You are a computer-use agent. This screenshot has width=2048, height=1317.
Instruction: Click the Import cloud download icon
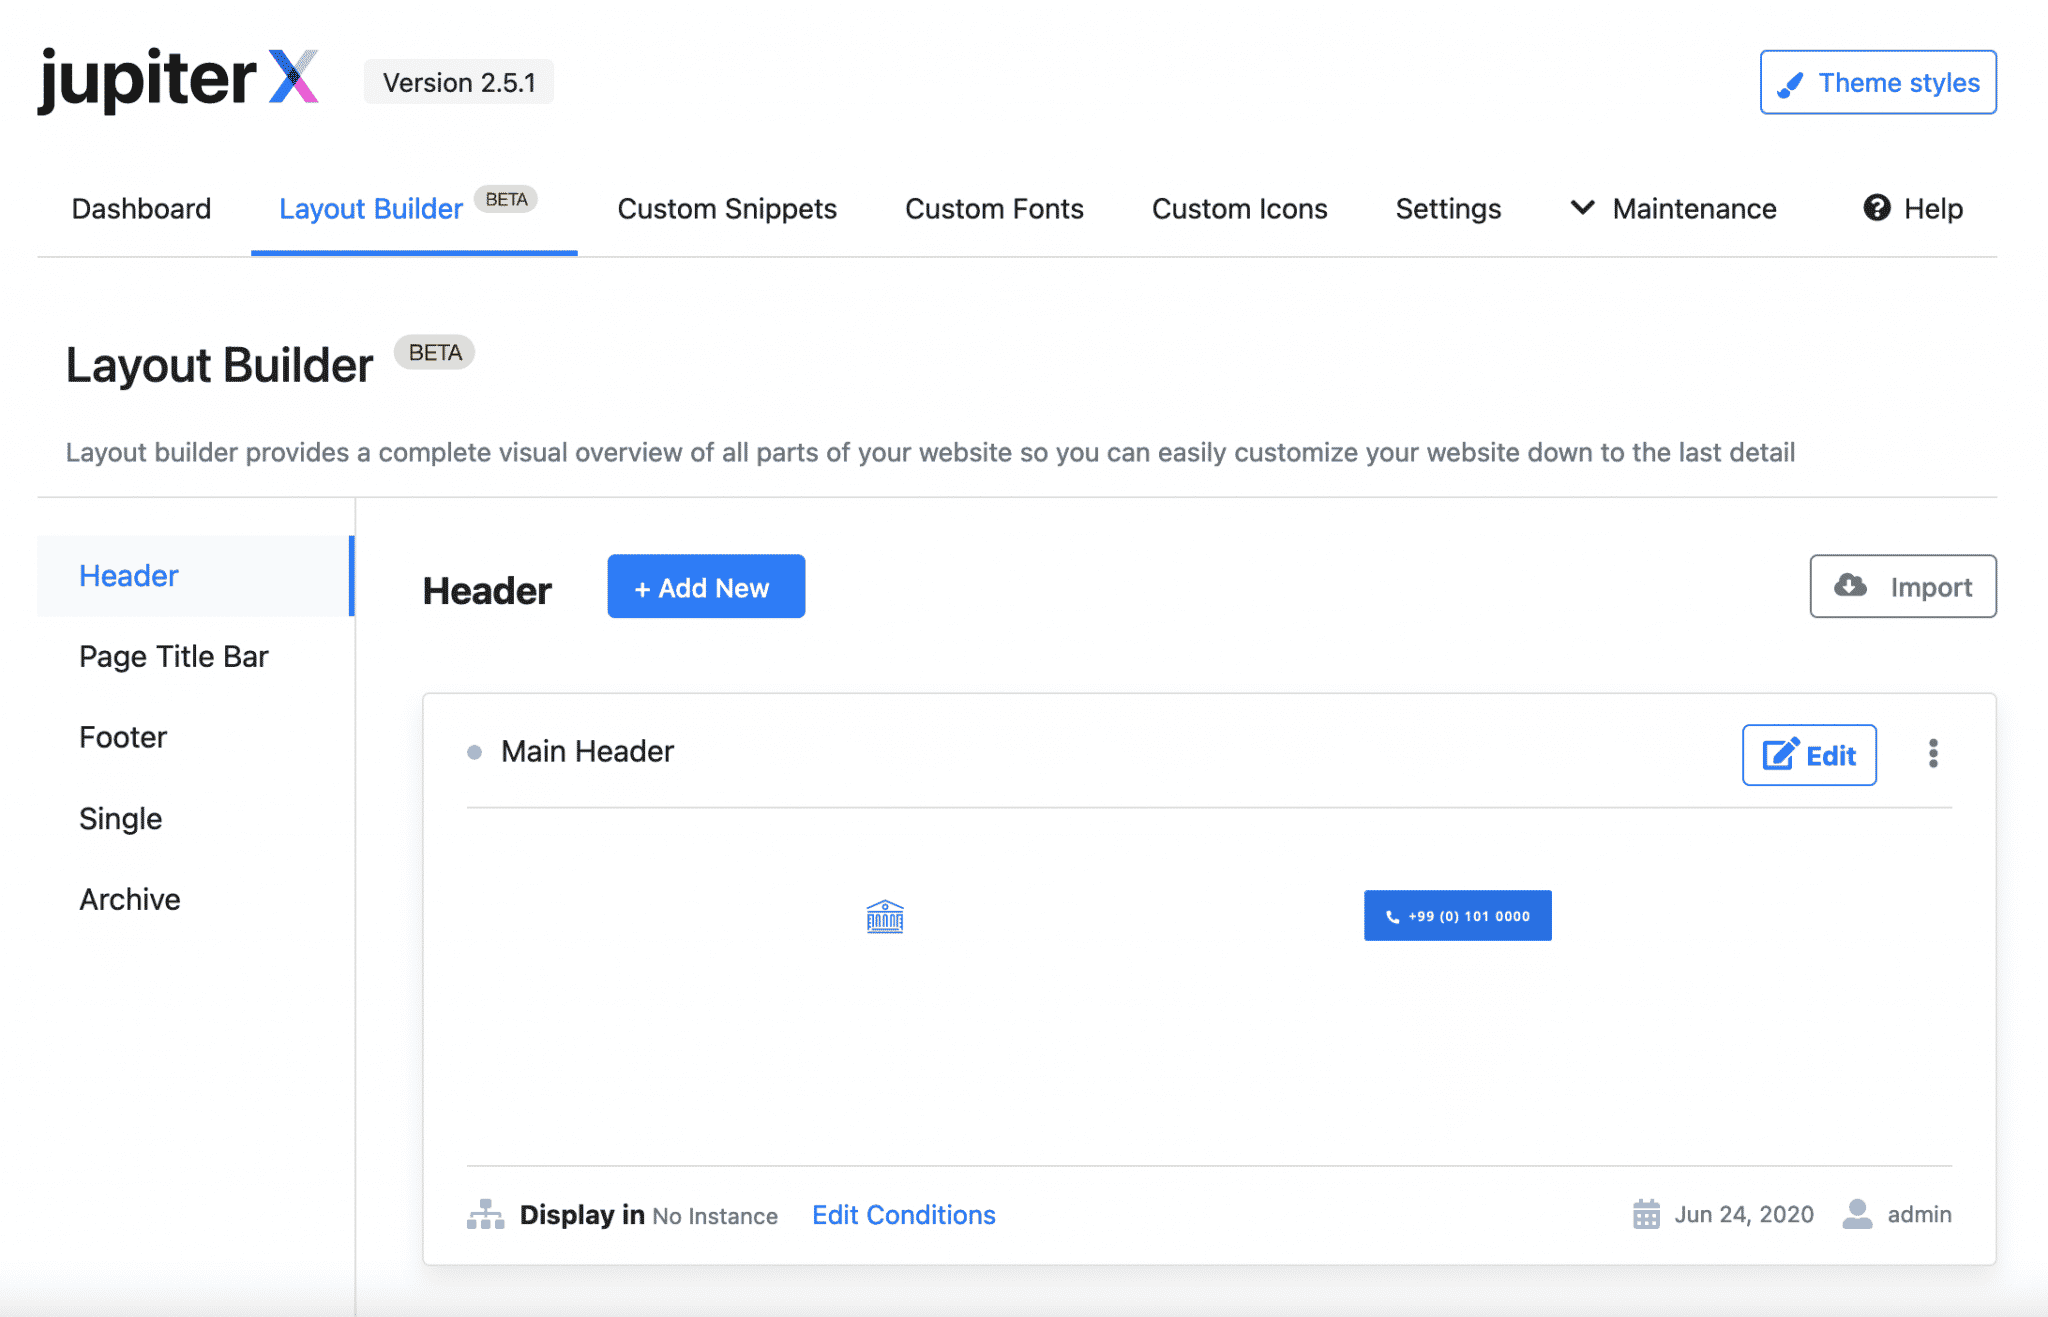1850,586
